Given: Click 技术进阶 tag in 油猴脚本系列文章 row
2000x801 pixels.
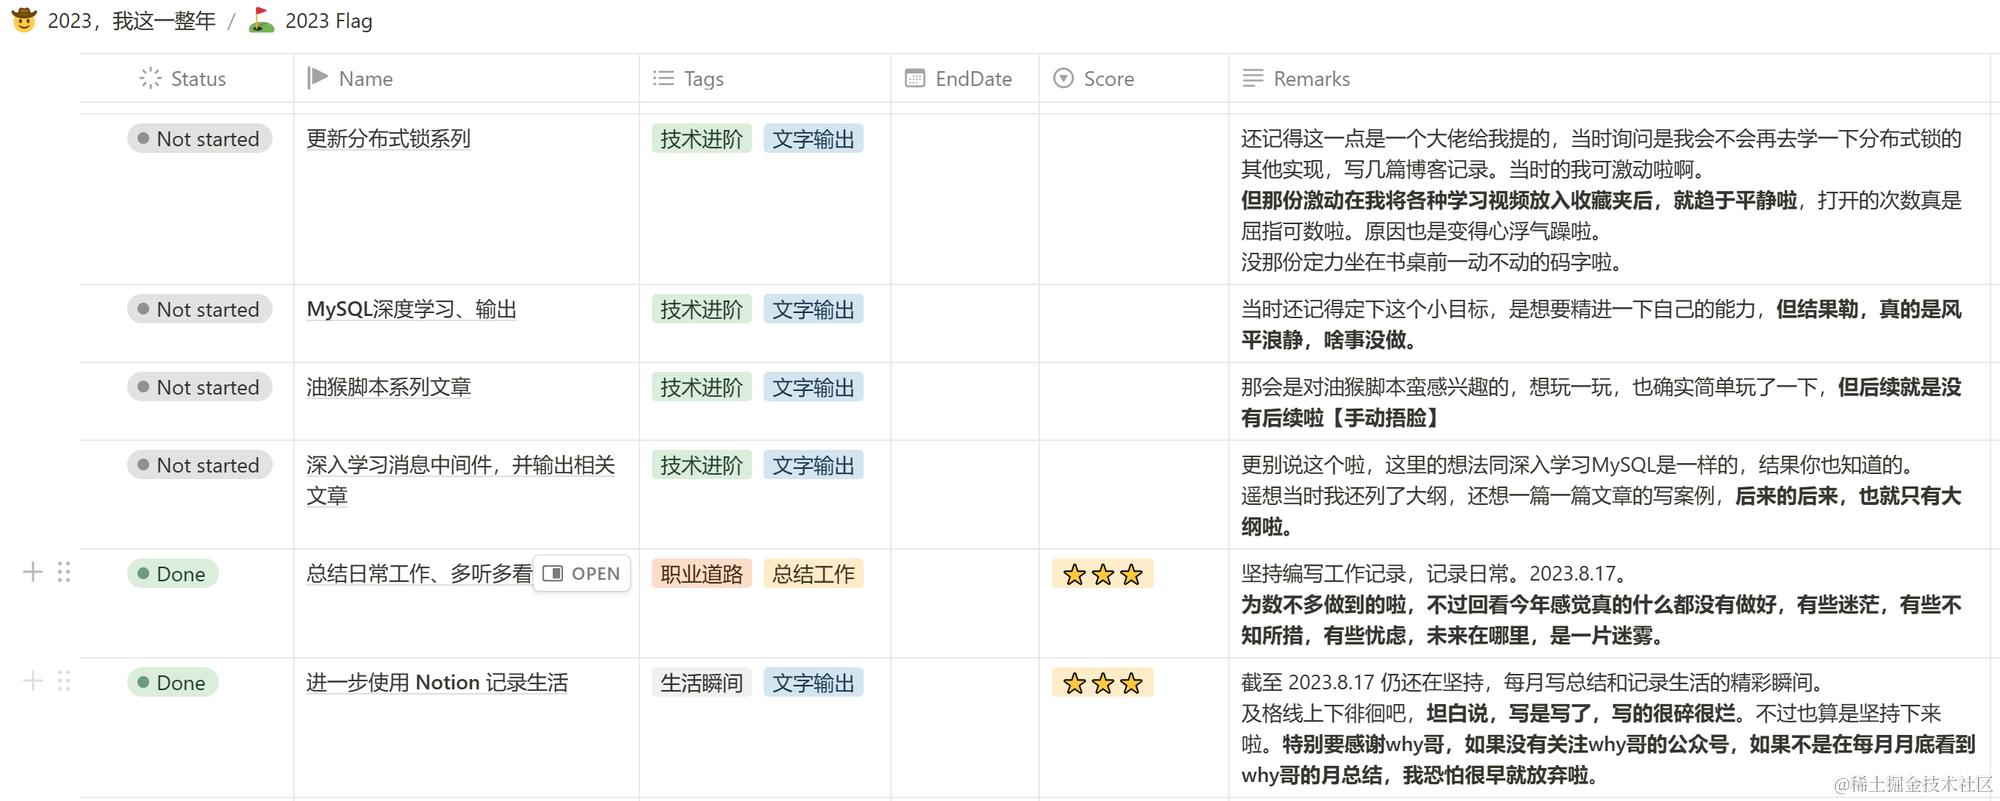Looking at the screenshot, I should pos(701,387).
